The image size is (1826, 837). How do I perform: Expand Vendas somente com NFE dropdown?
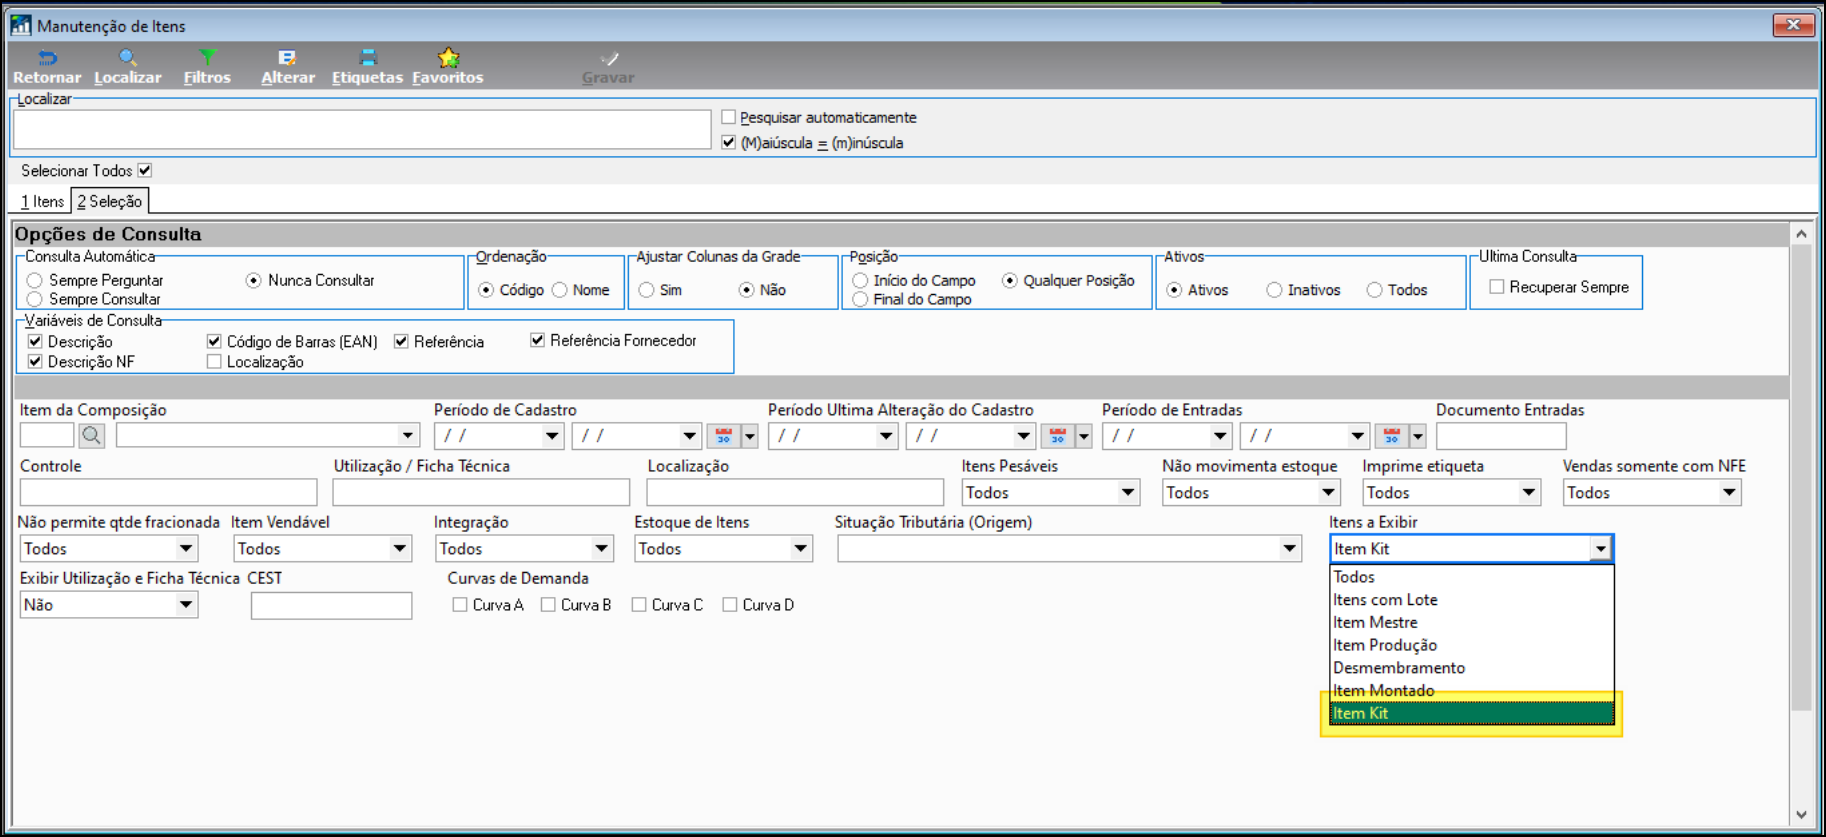[1729, 492]
